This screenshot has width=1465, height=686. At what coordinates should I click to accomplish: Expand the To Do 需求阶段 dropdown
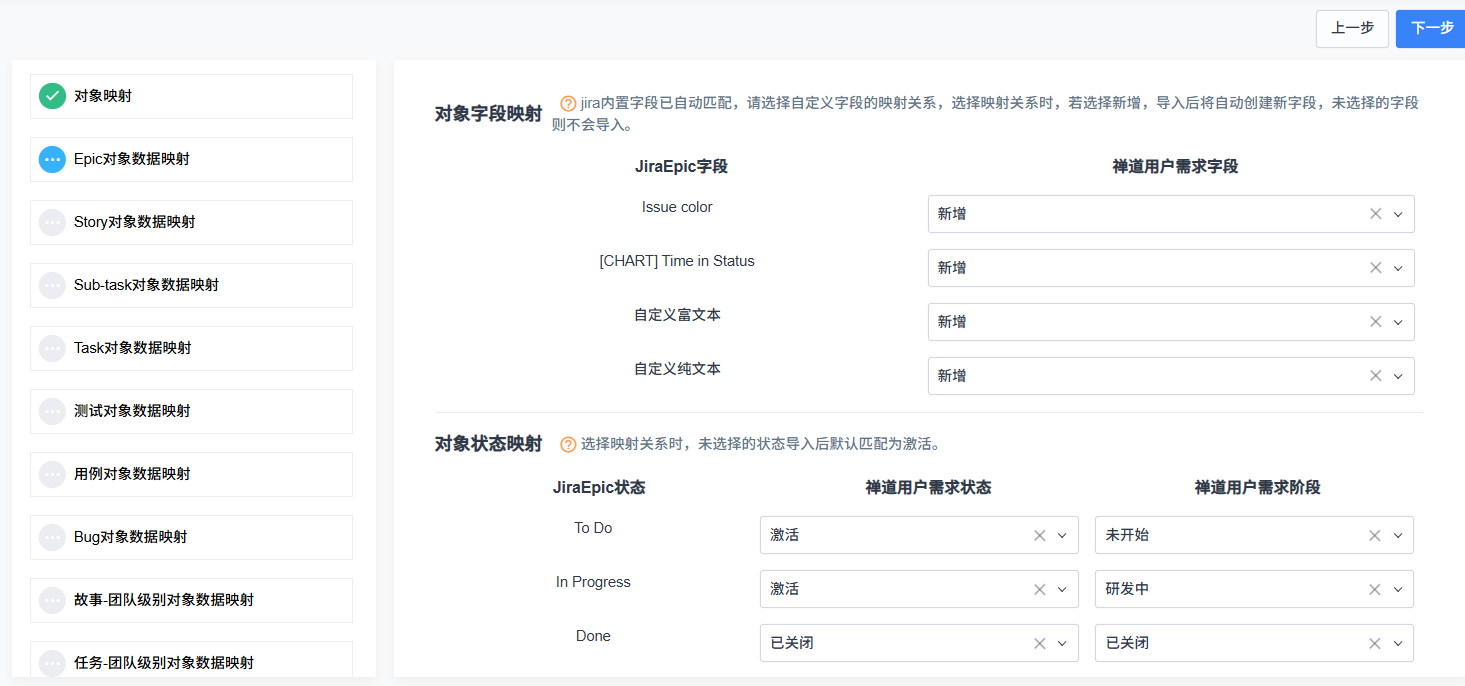click(1398, 535)
